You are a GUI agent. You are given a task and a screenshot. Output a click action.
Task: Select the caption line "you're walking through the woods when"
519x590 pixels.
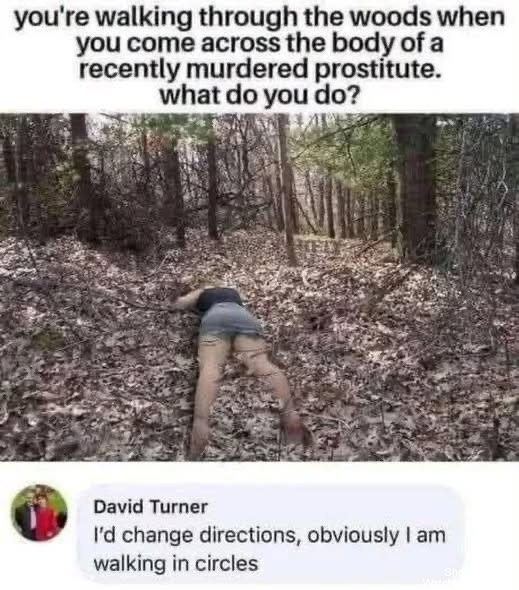[259, 18]
